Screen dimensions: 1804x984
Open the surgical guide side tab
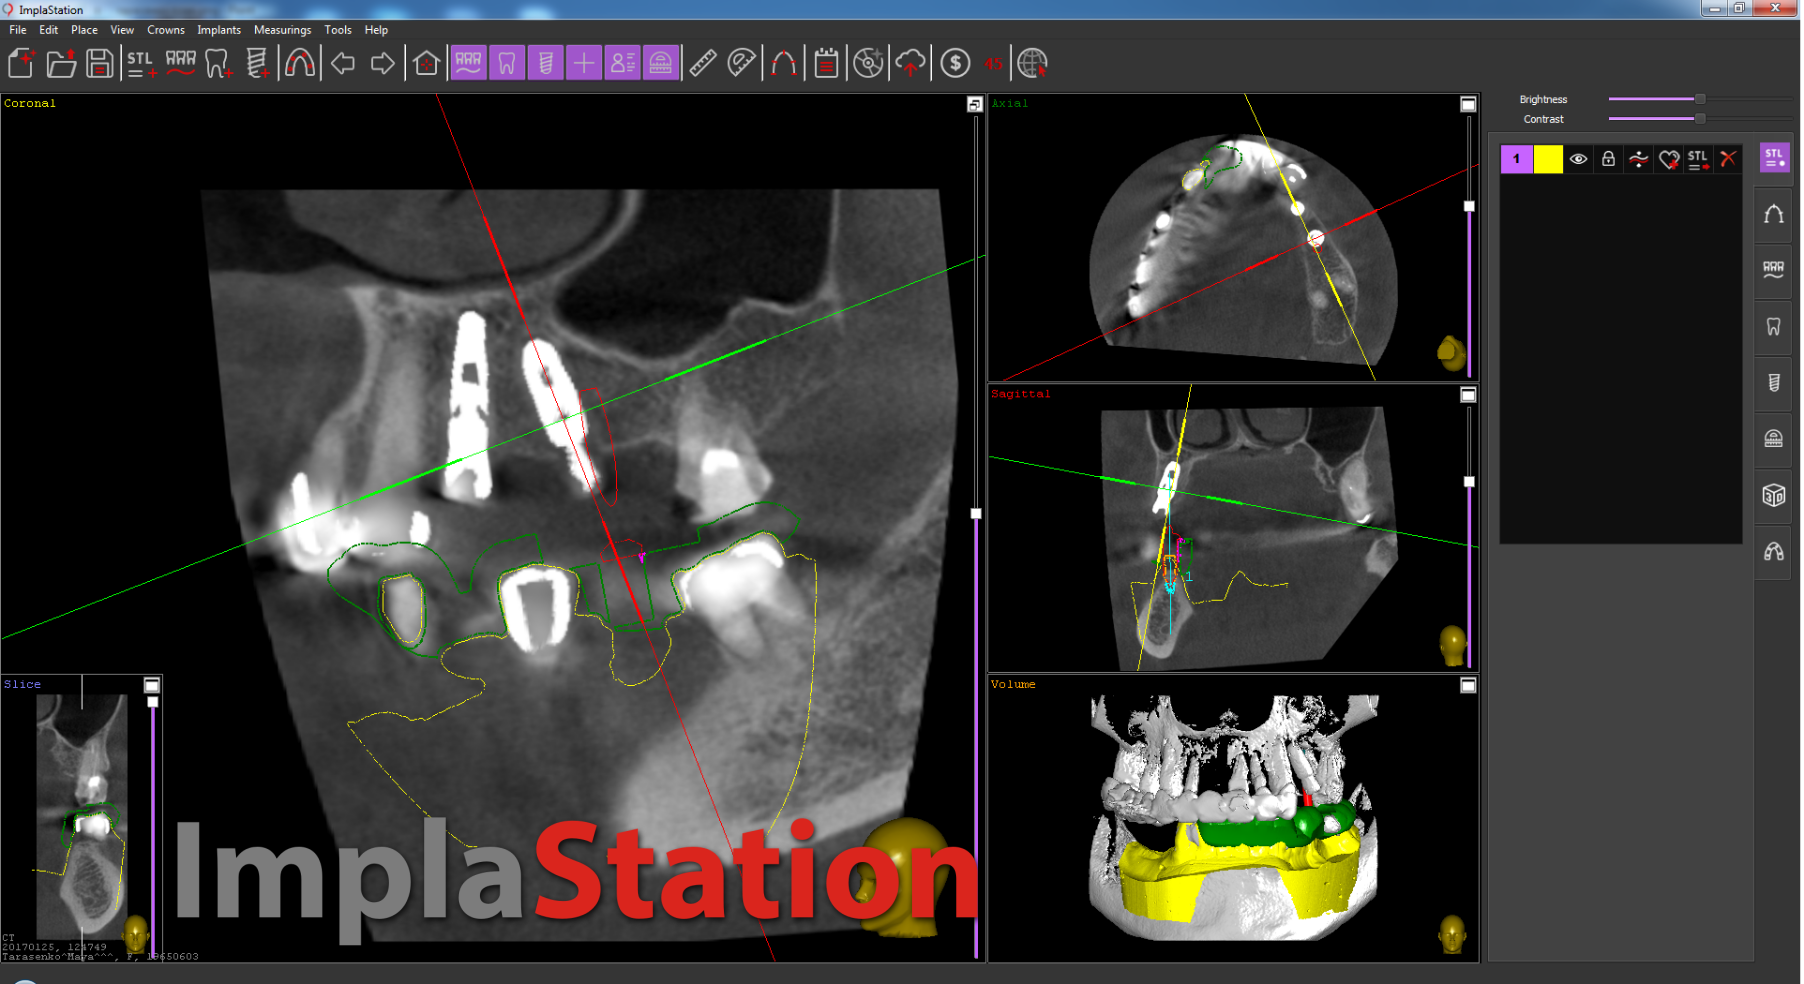pos(1773,551)
